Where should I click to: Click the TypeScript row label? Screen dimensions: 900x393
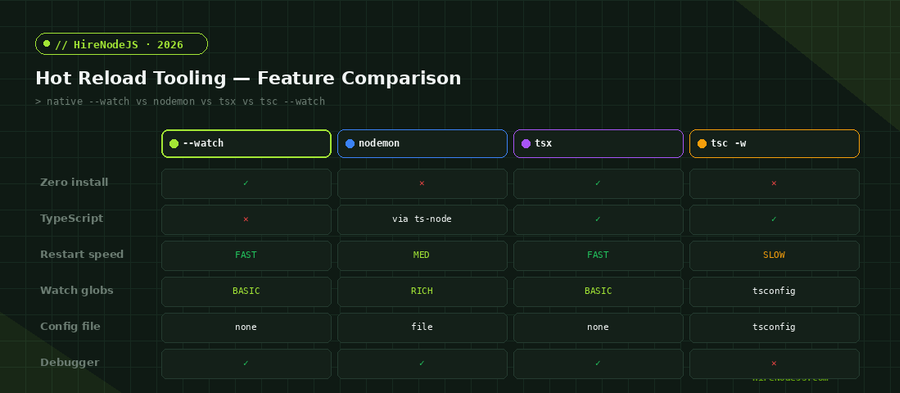pos(72,219)
